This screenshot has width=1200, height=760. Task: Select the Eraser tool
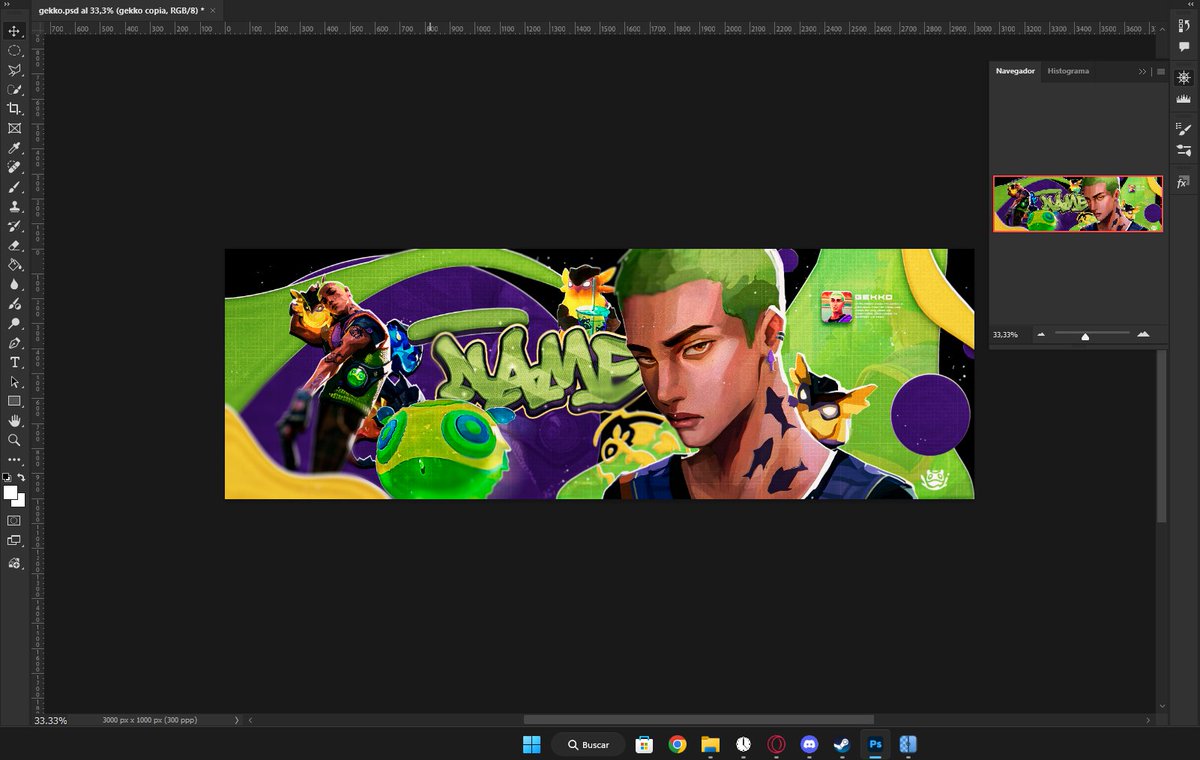(14, 245)
